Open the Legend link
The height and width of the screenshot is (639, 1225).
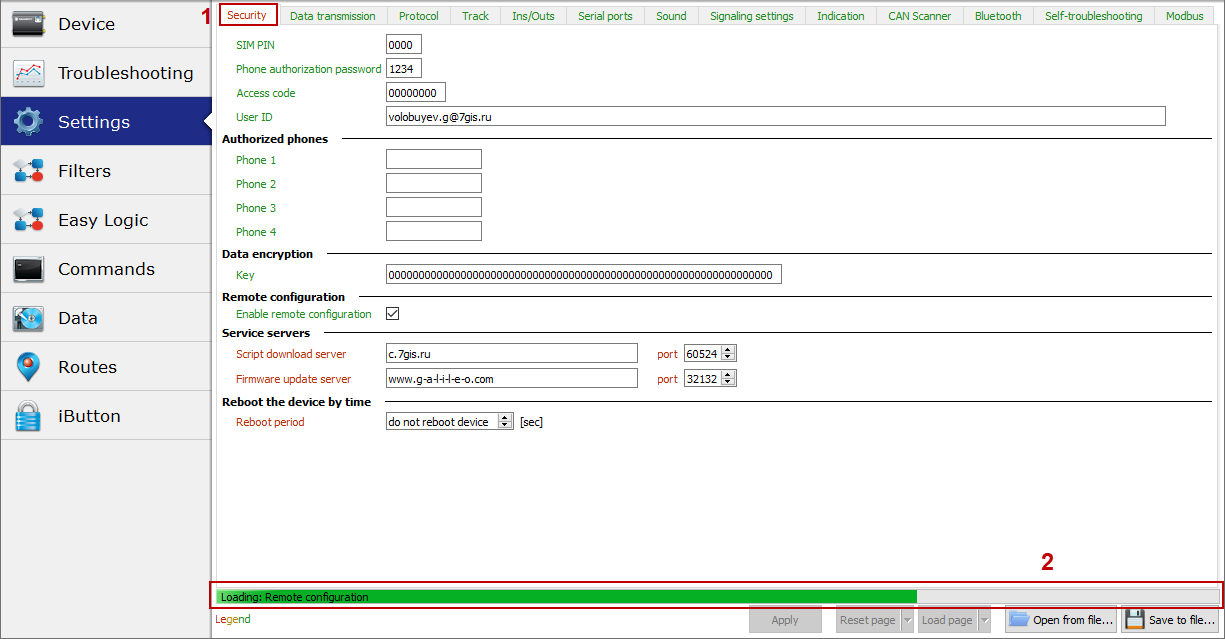[233, 619]
